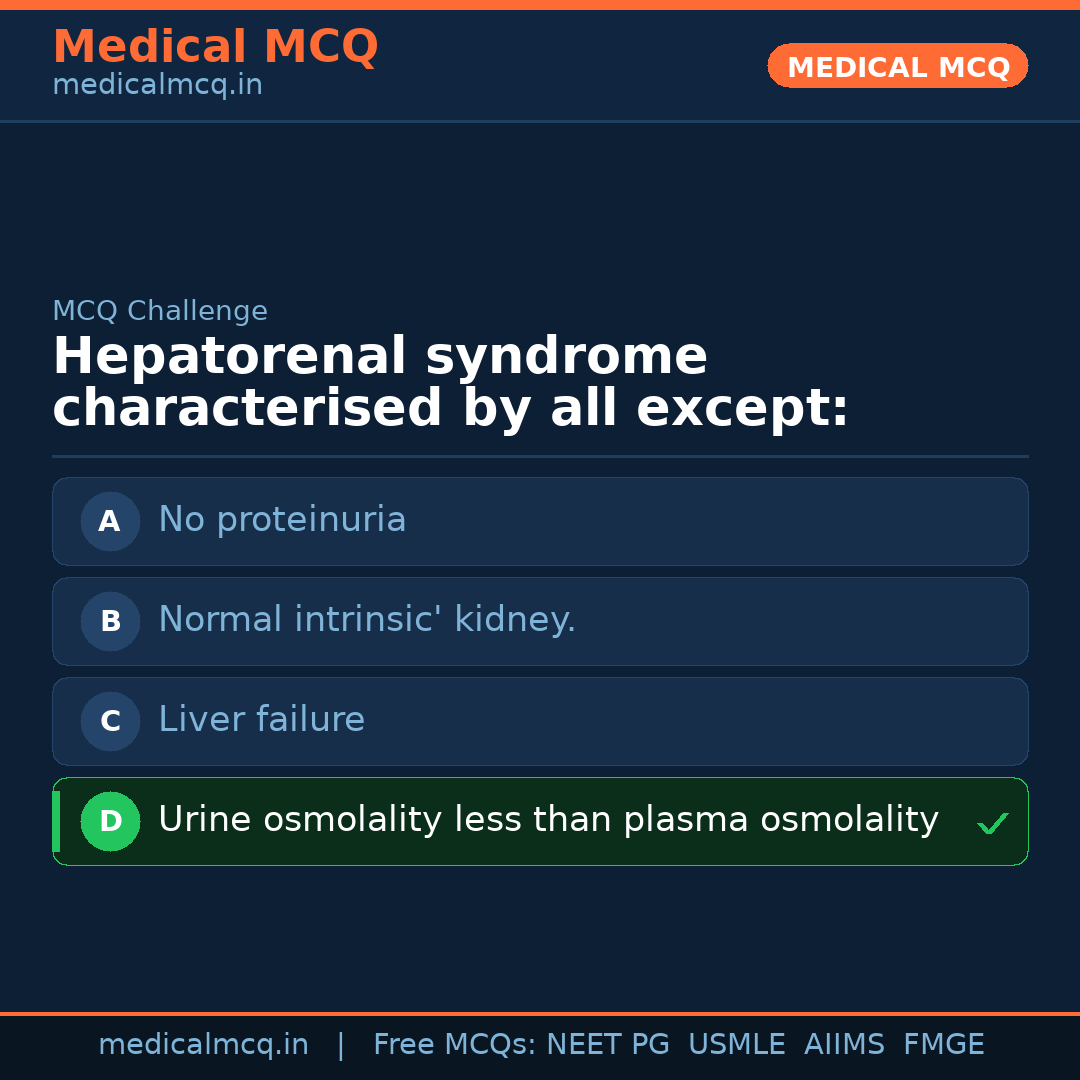Click AIIMS in the footer
This screenshot has height=1080, width=1080.
(844, 1045)
